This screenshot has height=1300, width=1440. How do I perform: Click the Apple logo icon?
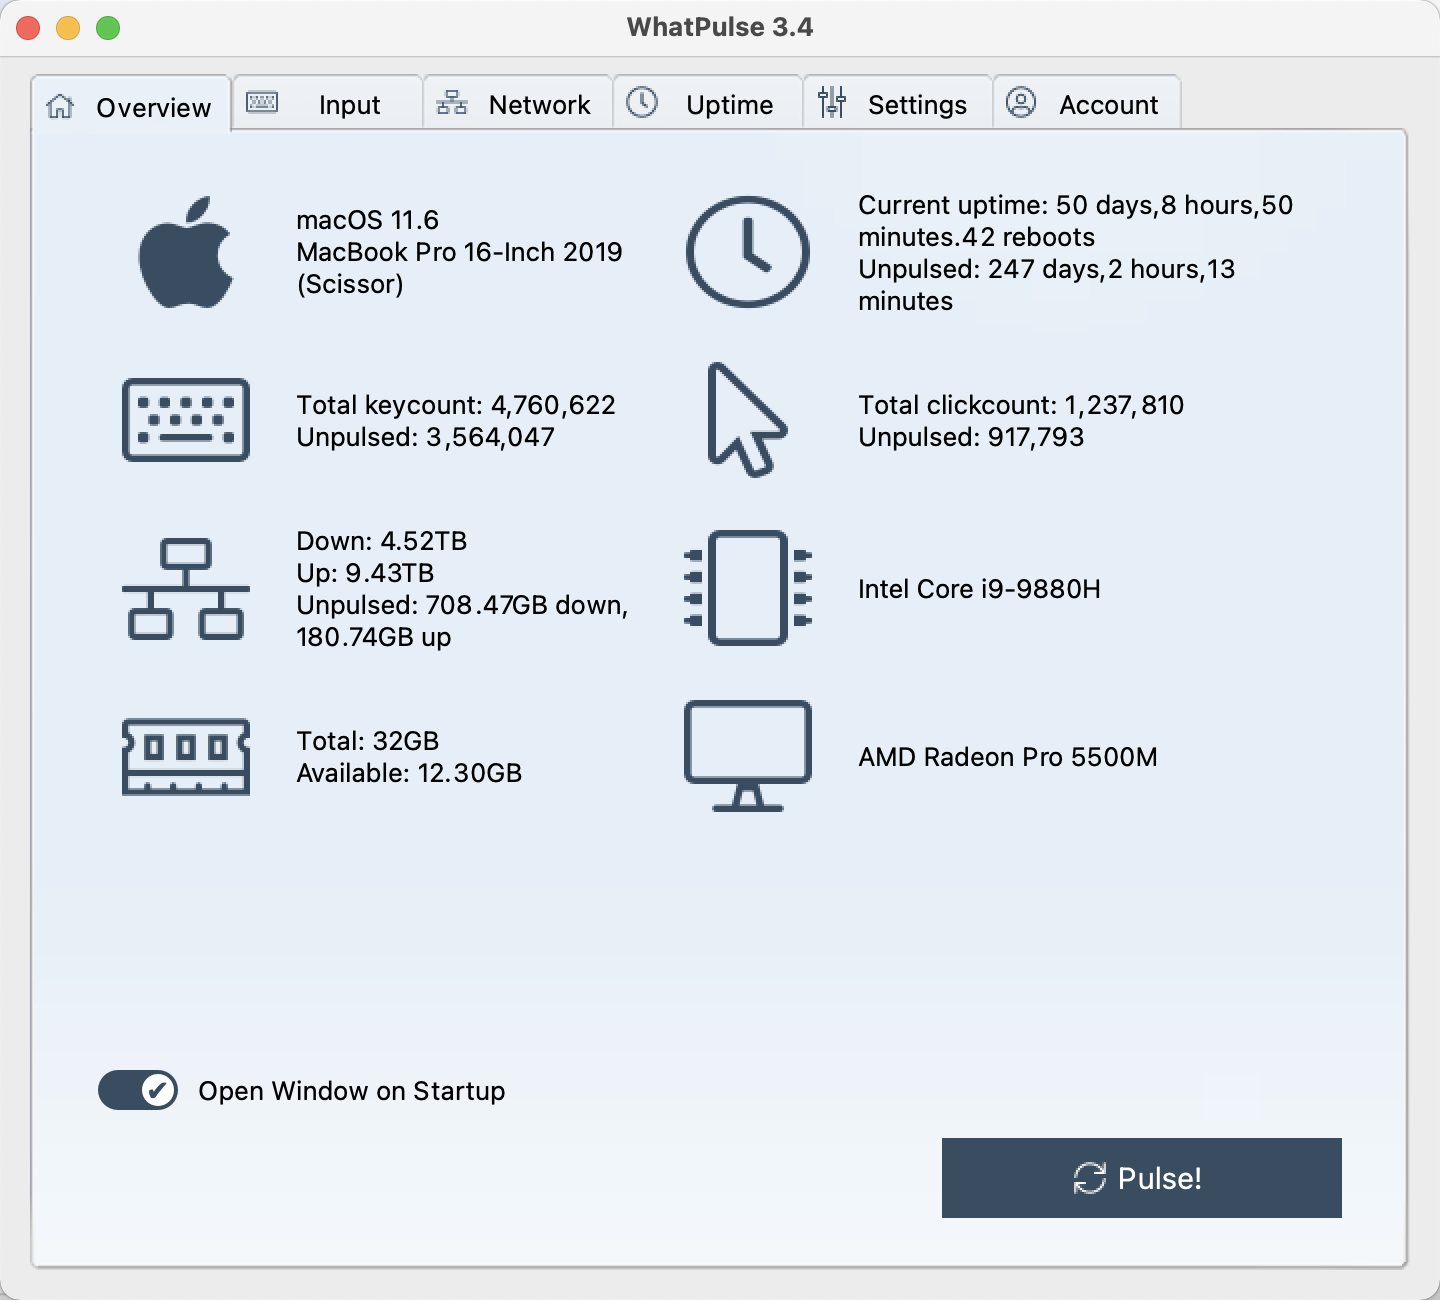click(186, 252)
